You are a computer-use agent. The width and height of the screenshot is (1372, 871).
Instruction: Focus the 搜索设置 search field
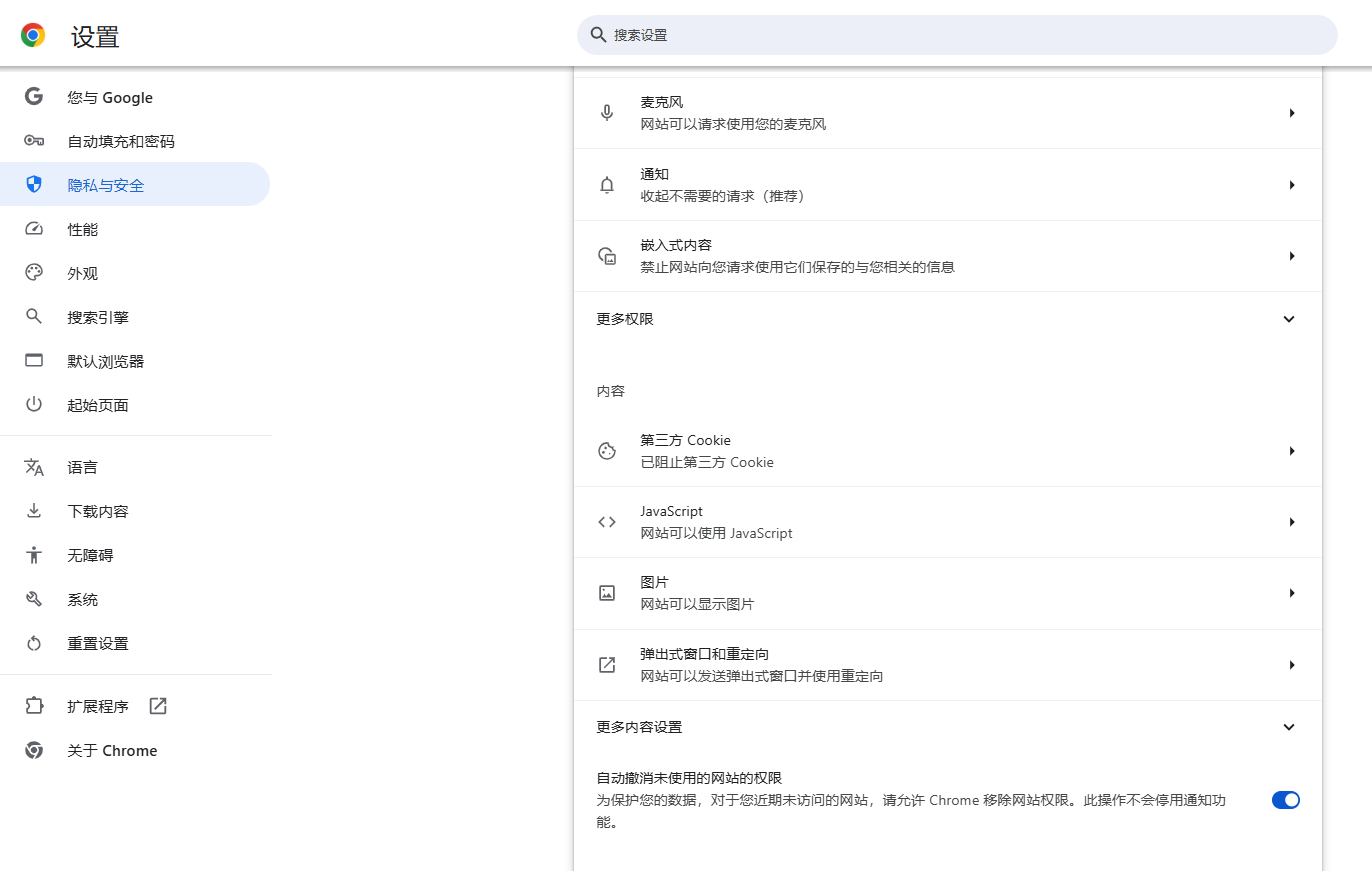coord(957,35)
